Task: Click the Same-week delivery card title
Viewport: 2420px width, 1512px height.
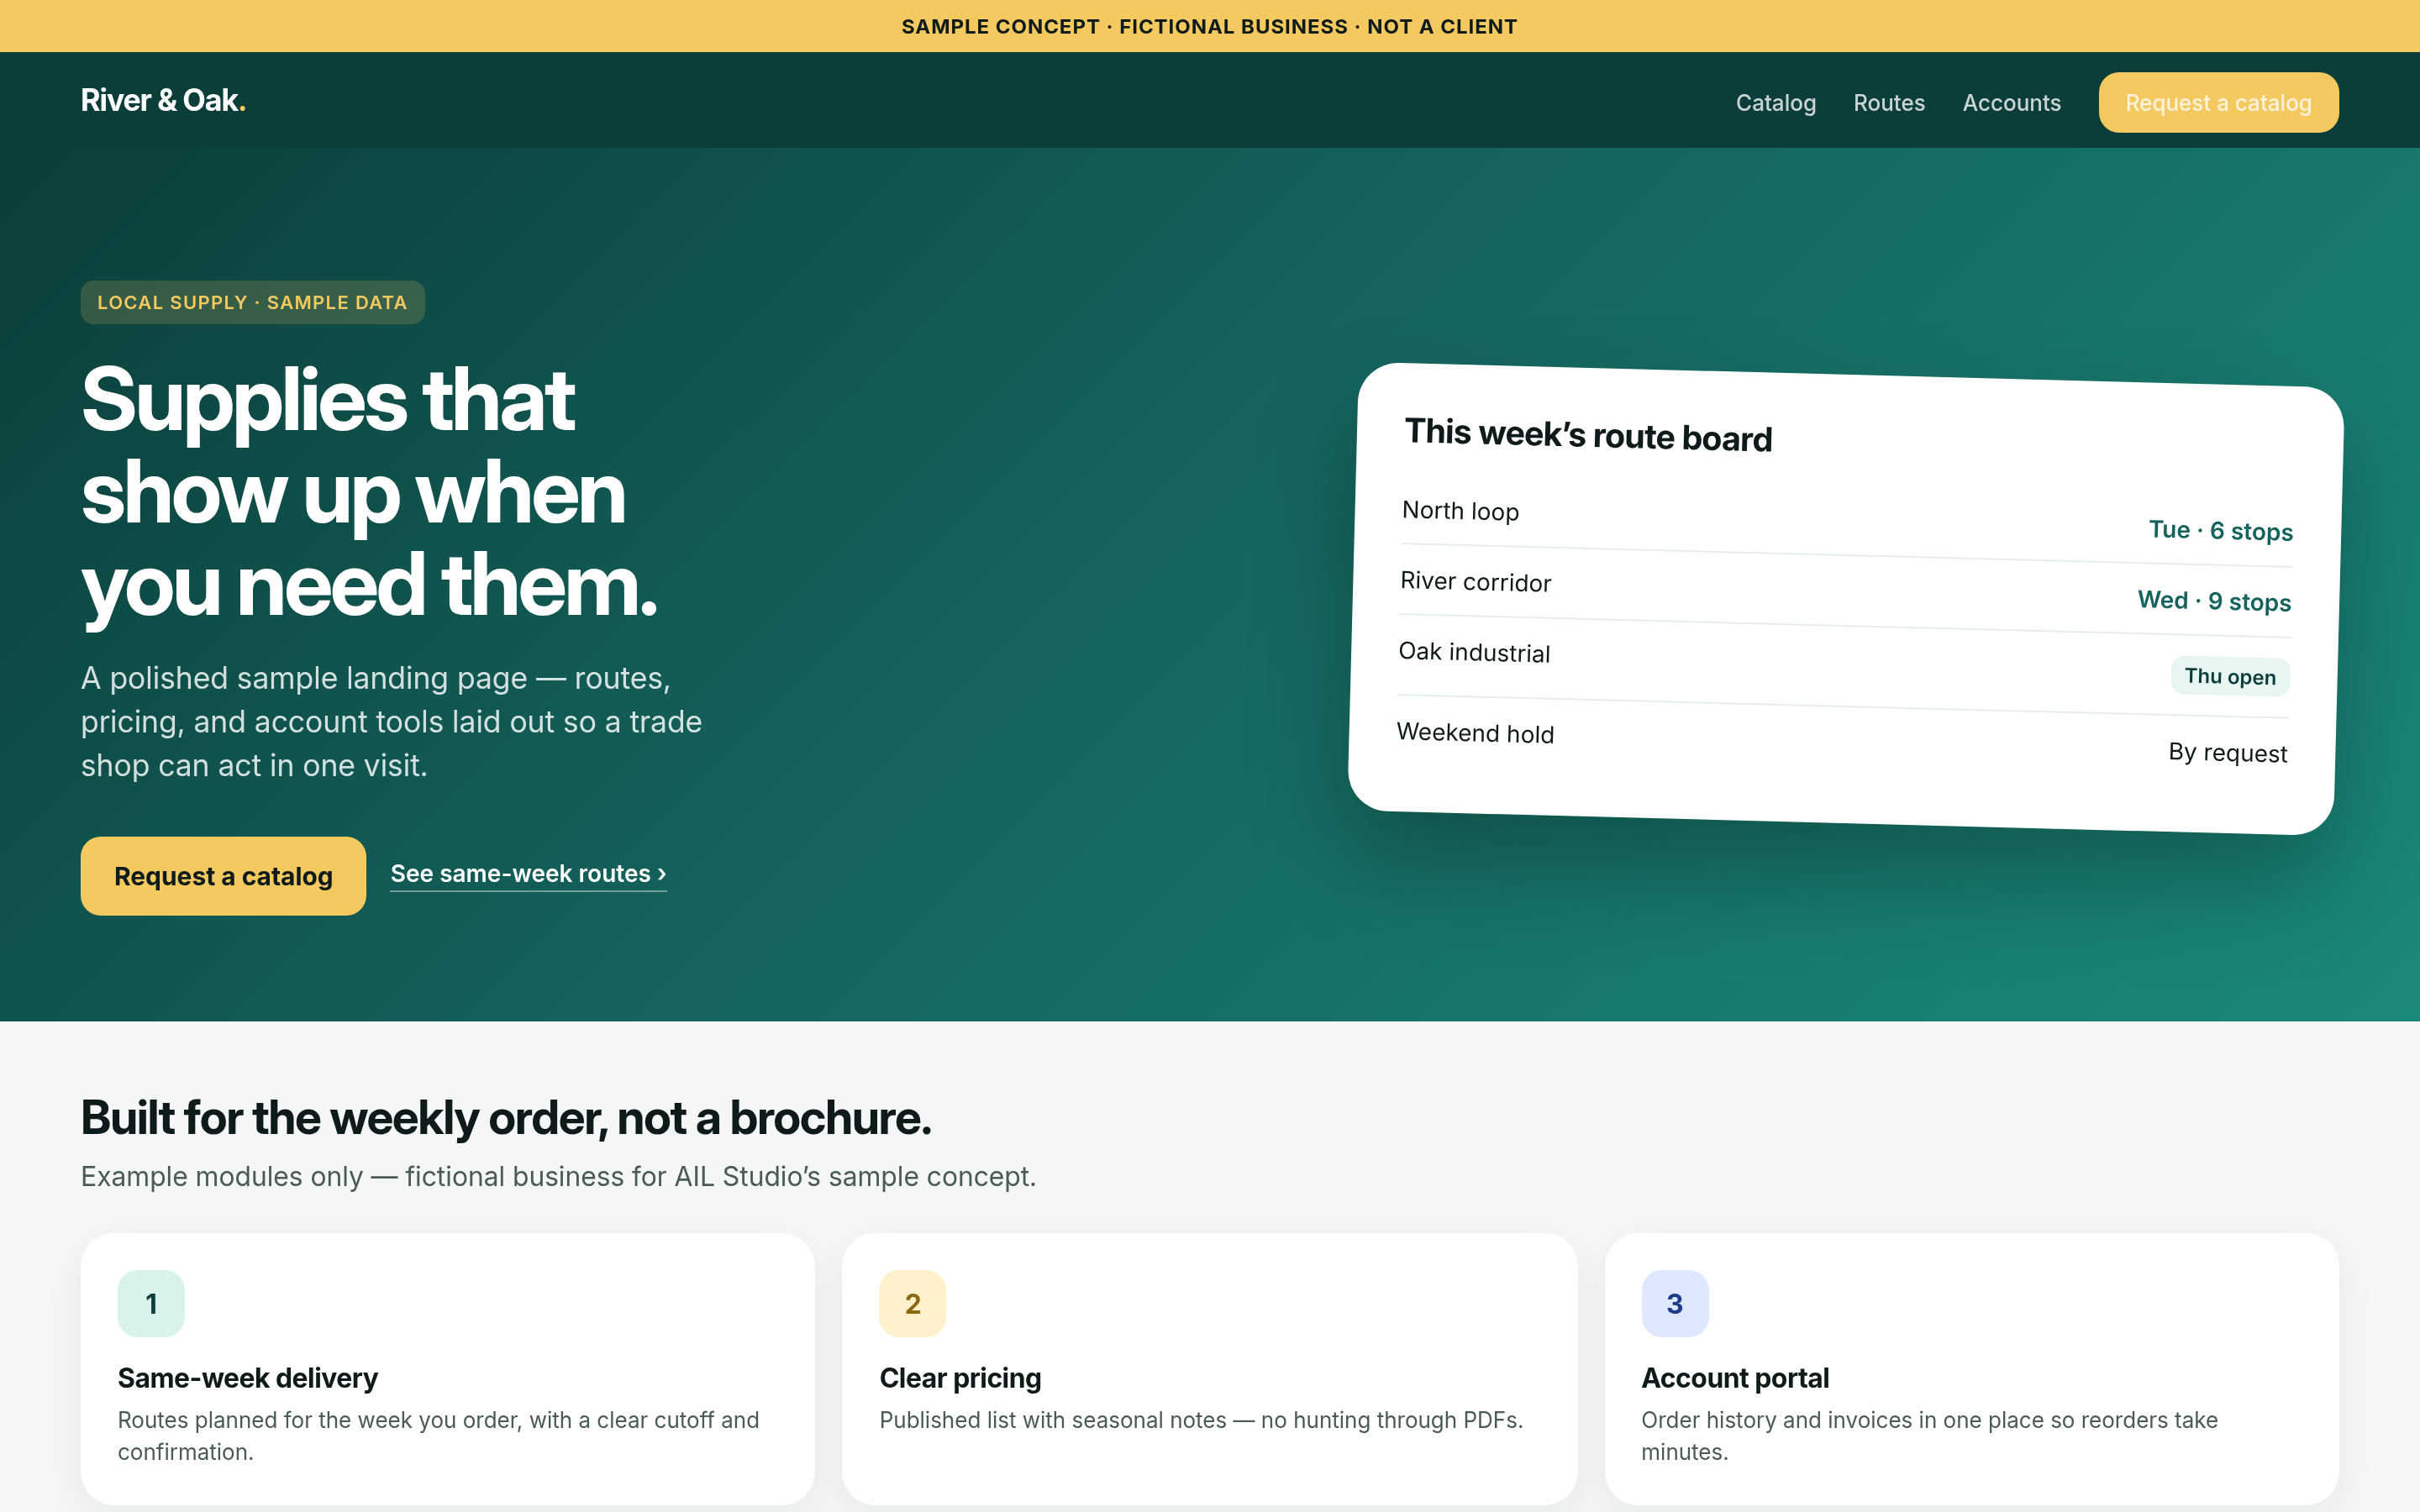Action: 248,1378
